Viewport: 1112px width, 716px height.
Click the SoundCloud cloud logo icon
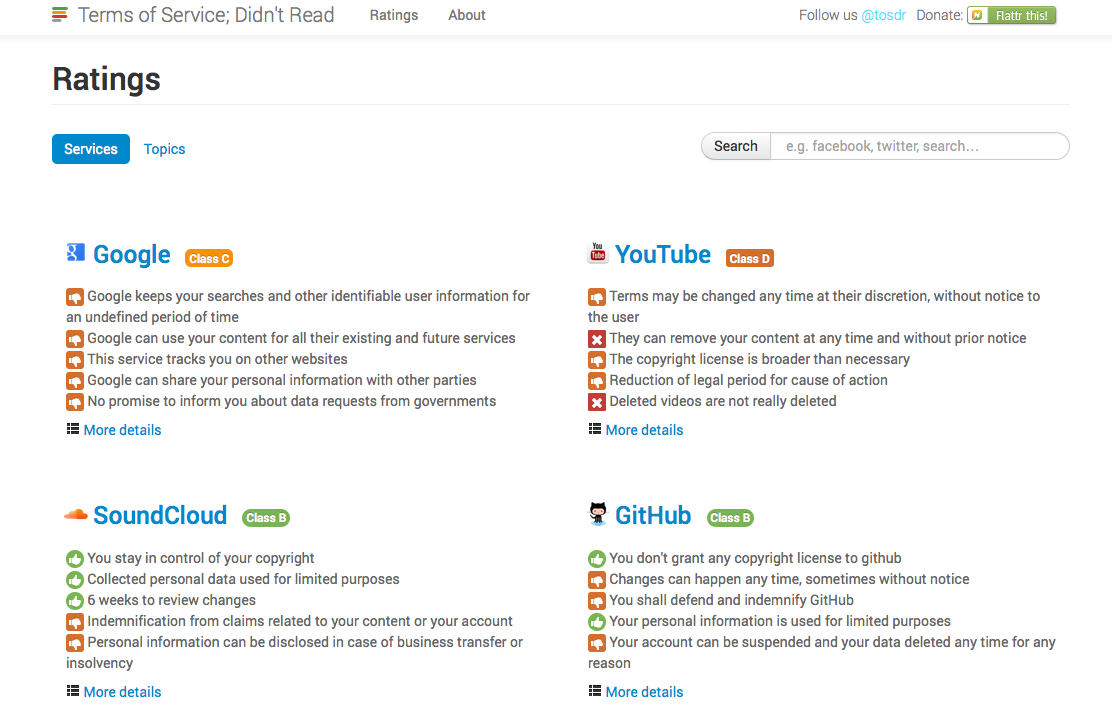(75, 515)
